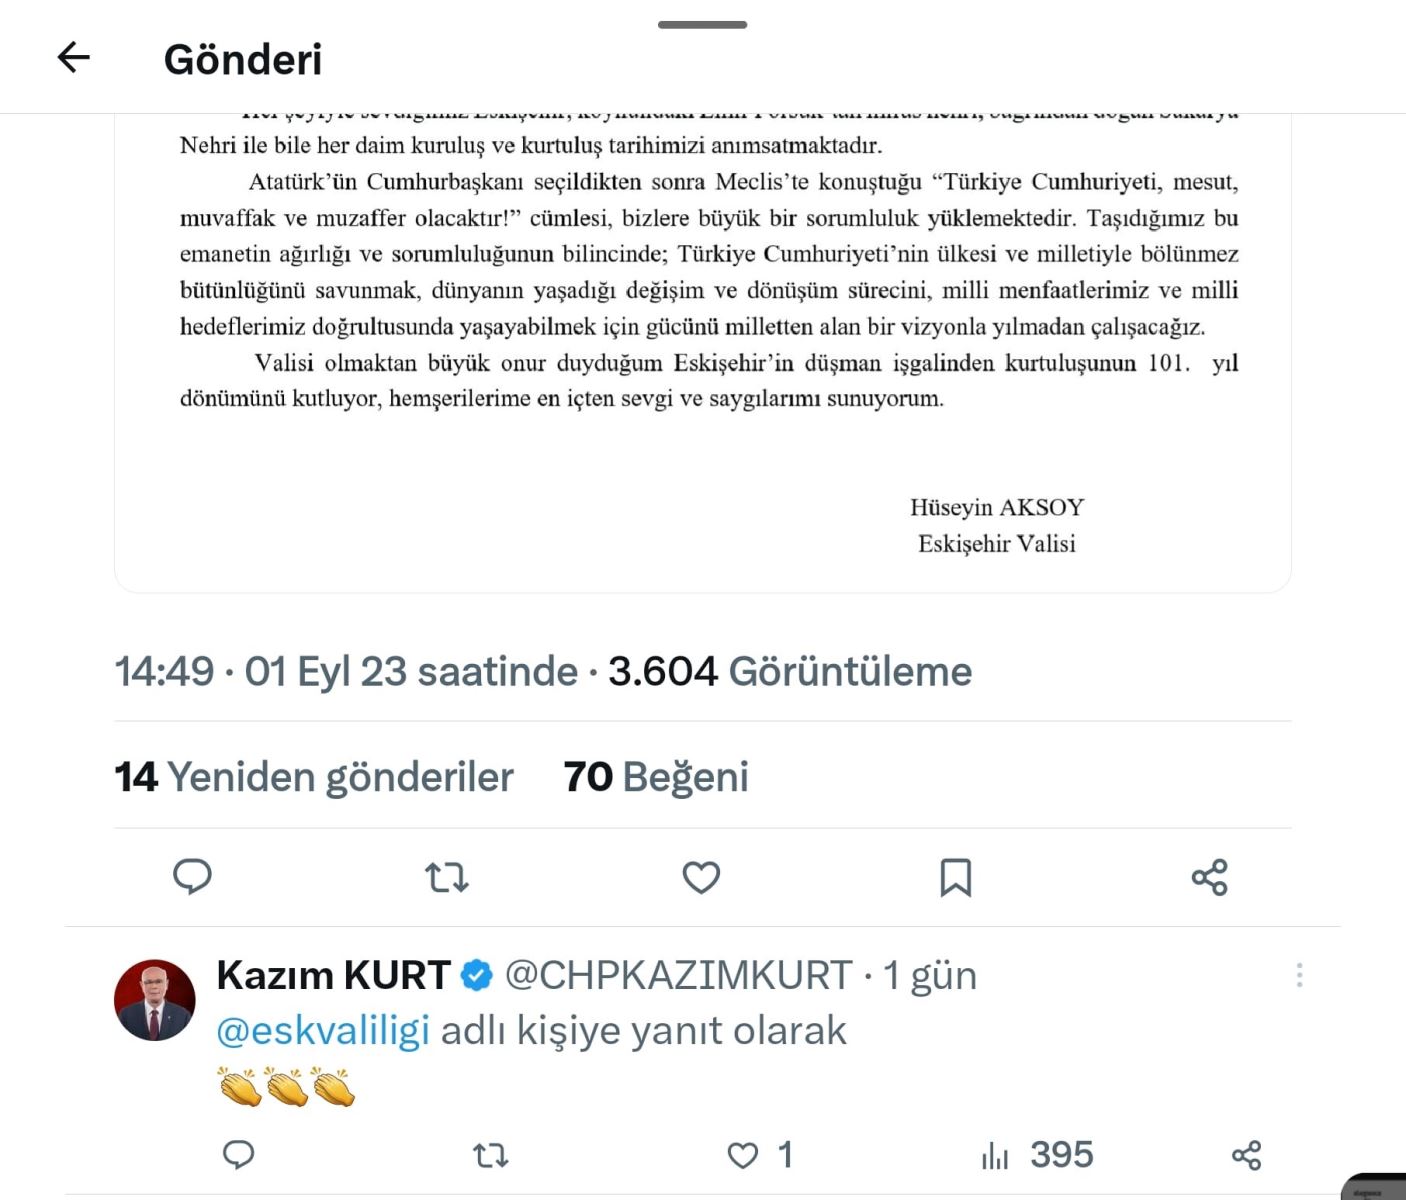This screenshot has width=1406, height=1200.
Task: Reply to the main post
Action: click(192, 877)
